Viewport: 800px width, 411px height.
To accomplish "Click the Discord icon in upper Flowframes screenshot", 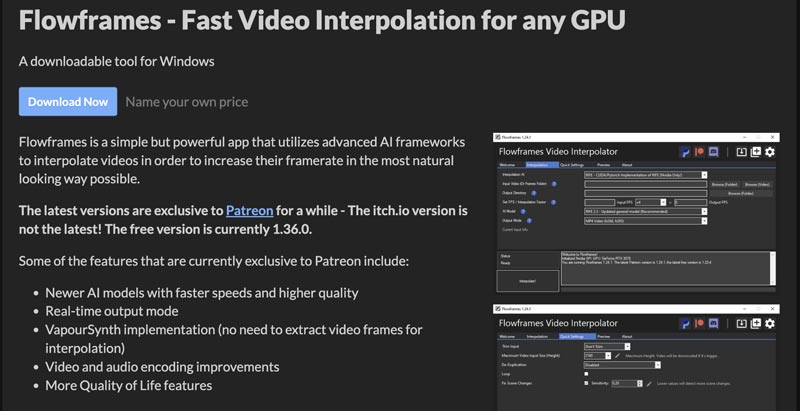I will tap(714, 152).
